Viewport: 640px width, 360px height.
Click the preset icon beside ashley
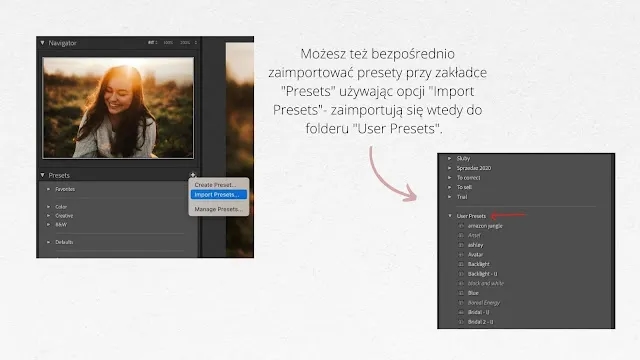point(461,245)
